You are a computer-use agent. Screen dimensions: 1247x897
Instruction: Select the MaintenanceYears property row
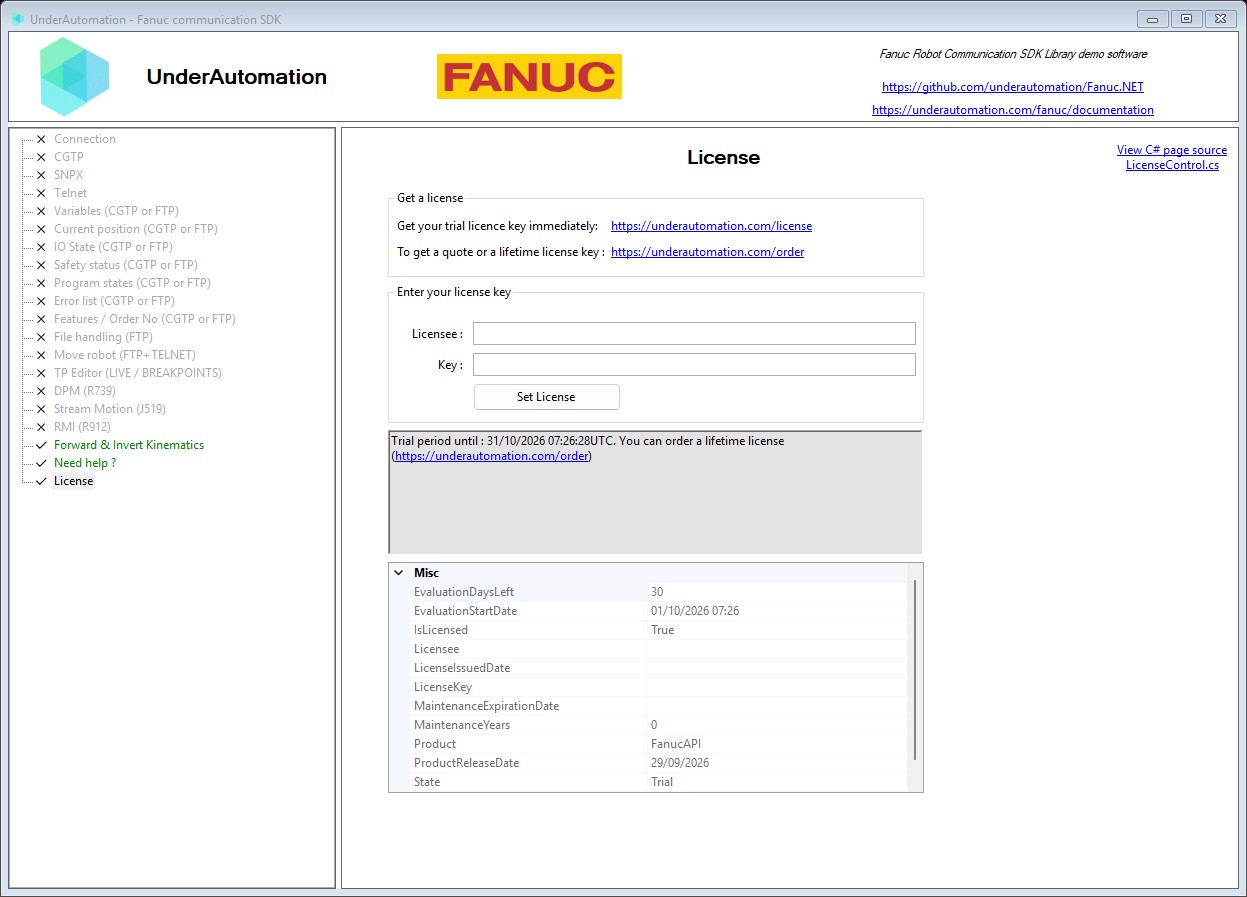[x=648, y=725]
